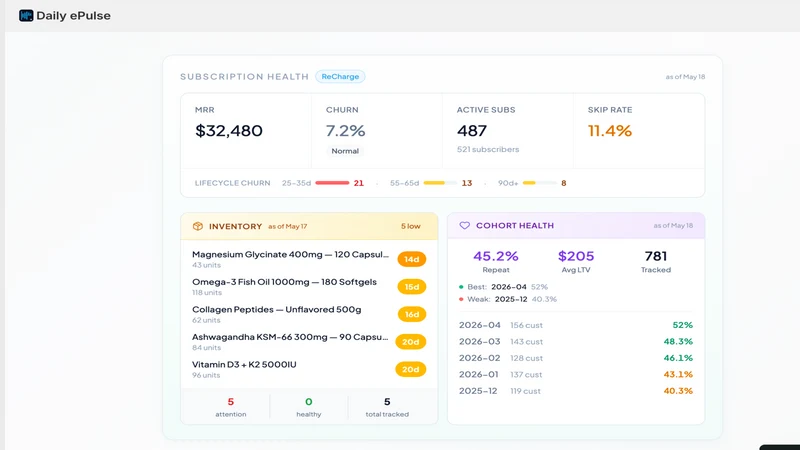Click the 43 units text under Magnesium
The height and width of the screenshot is (450, 800).
(x=206, y=265)
